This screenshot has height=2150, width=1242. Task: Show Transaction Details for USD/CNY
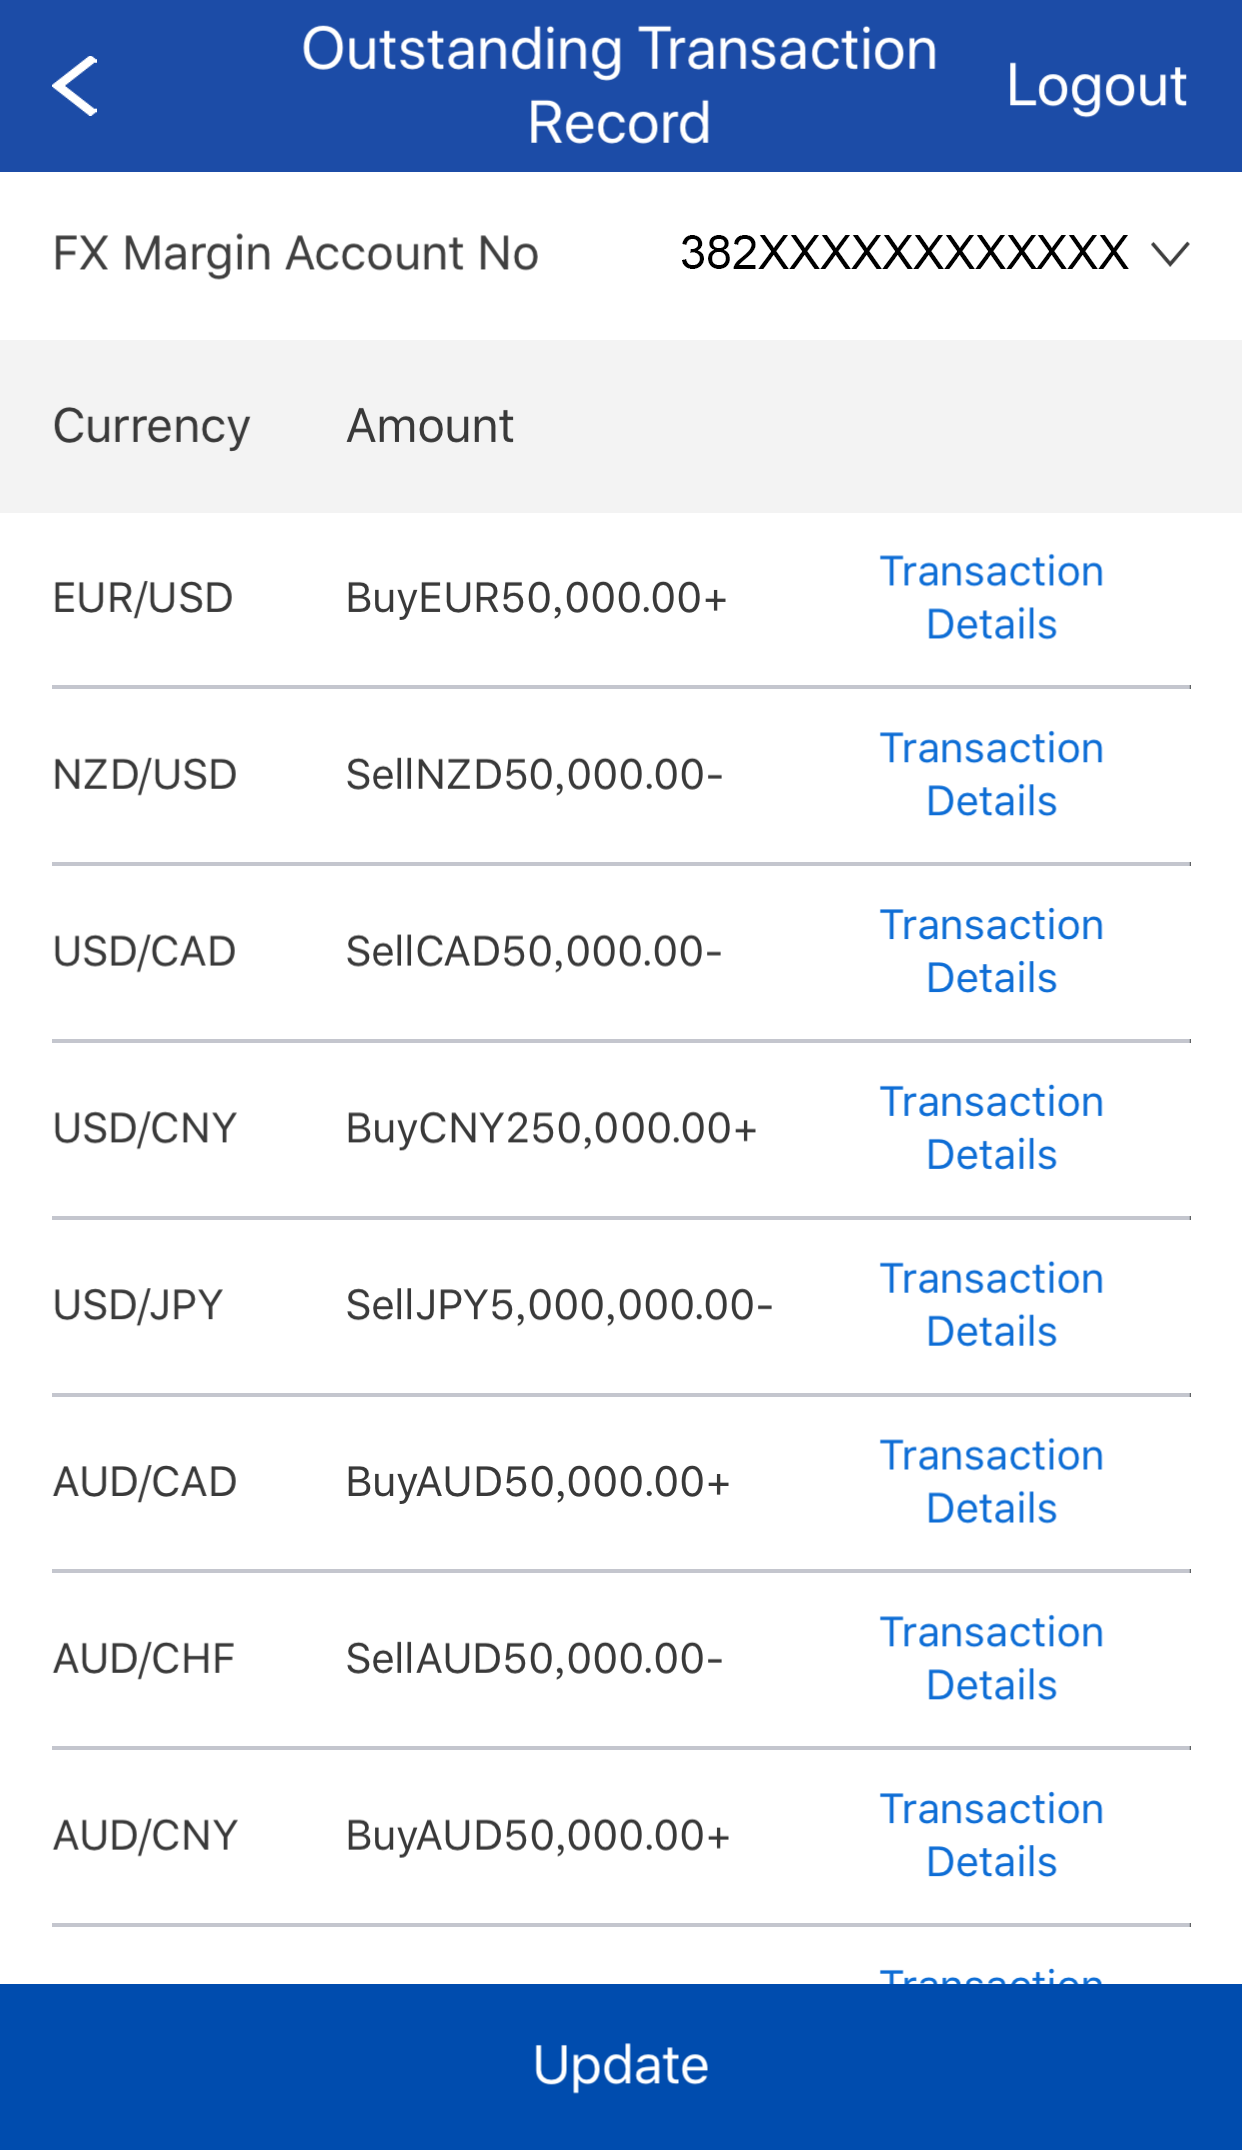point(991,1129)
